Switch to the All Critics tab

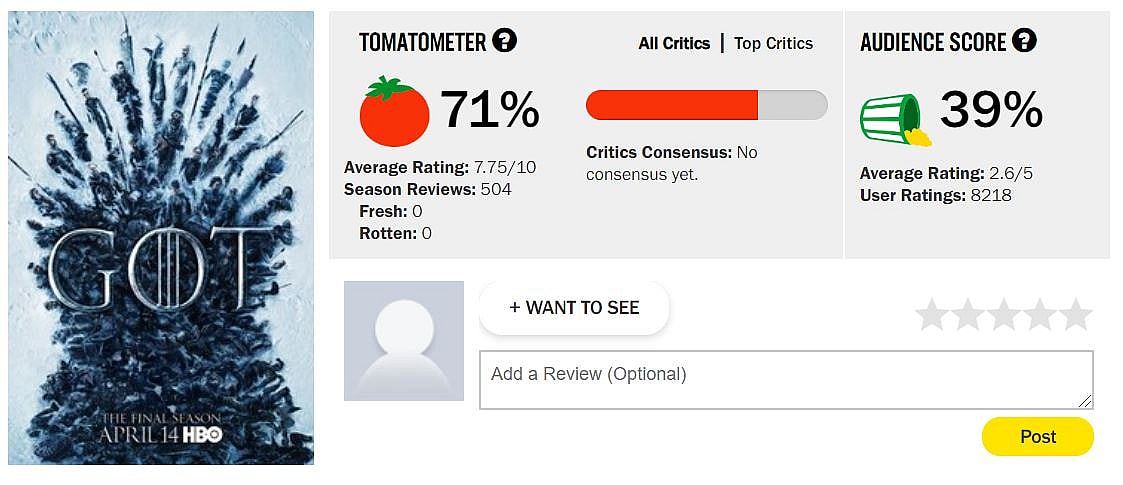pos(674,43)
